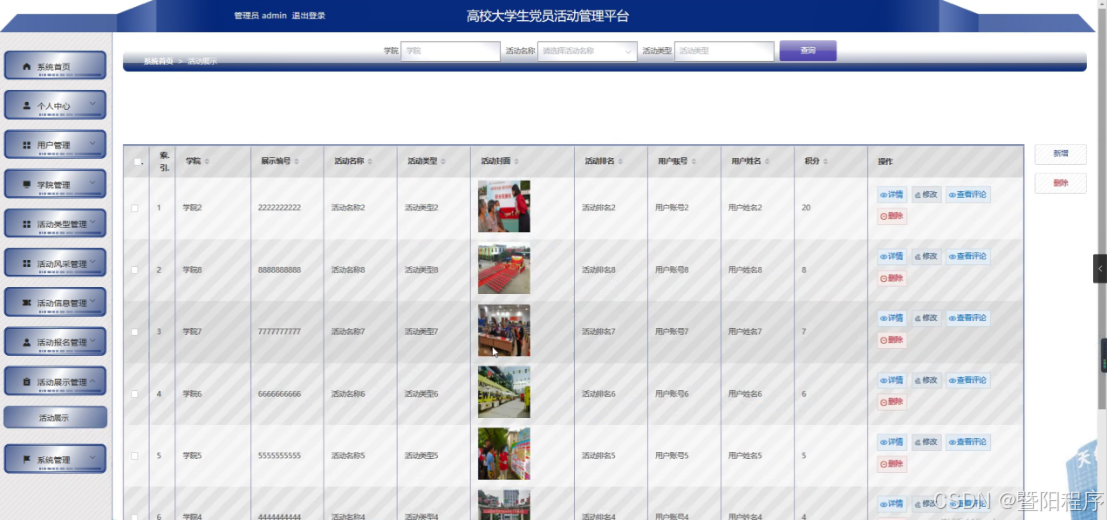
Task: Click the grid icon of 活动类型管理
Action: pyautogui.click(x=27, y=224)
